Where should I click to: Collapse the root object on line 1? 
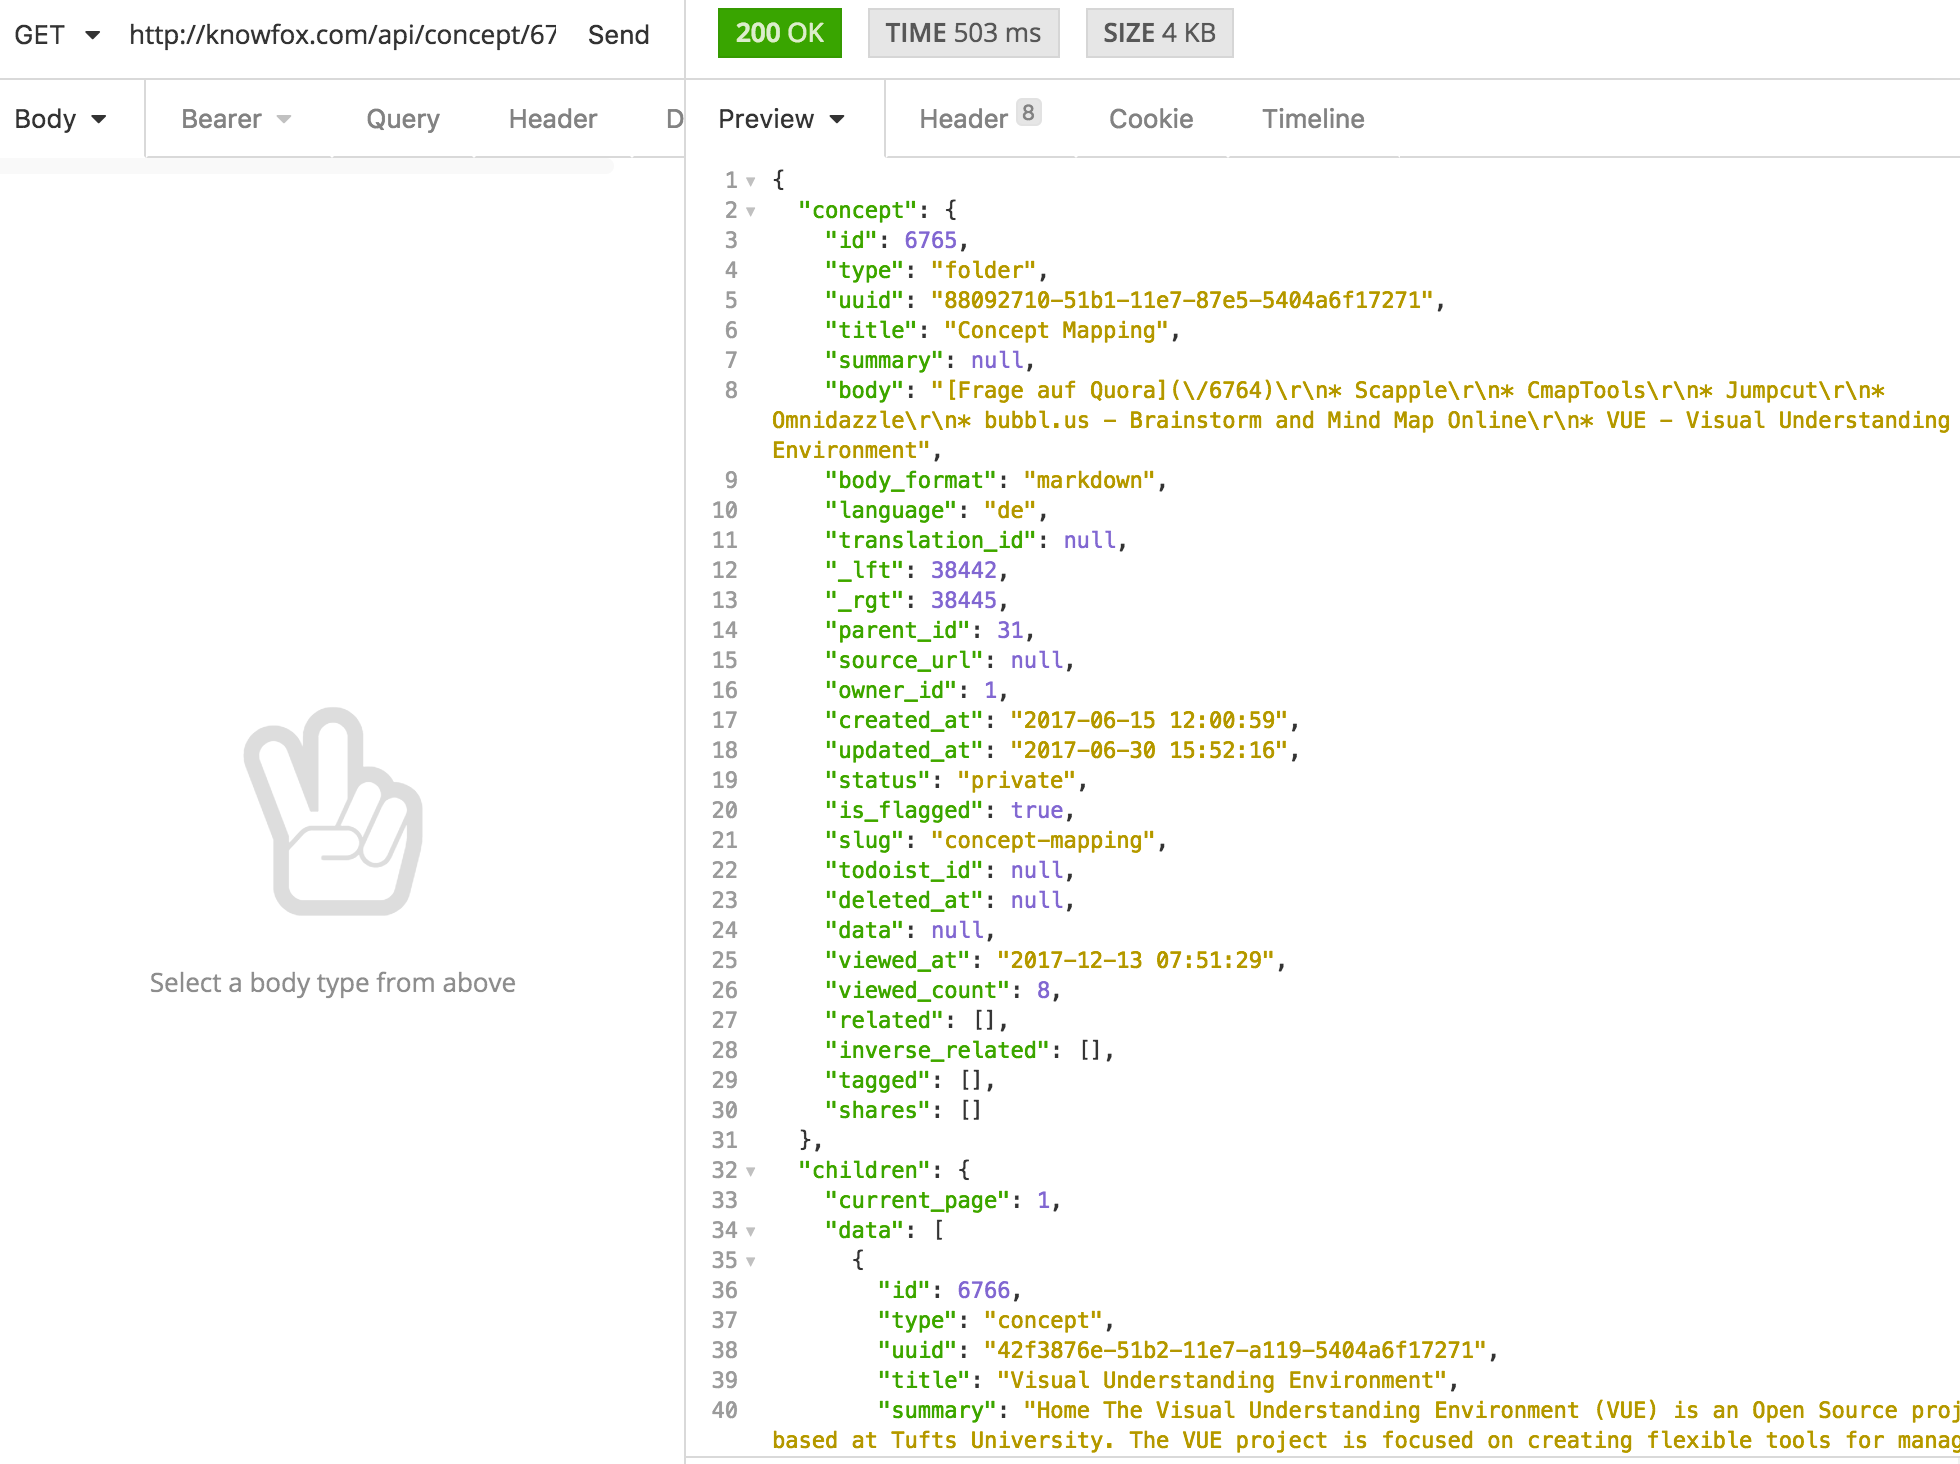click(x=751, y=181)
